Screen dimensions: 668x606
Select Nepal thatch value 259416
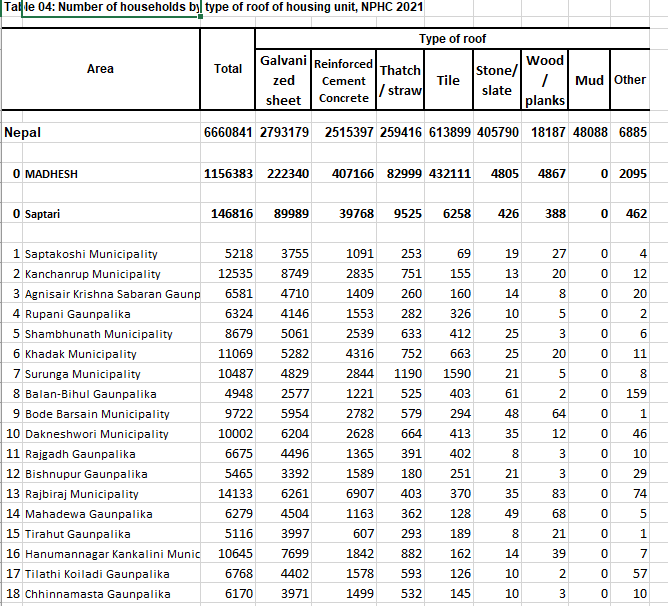pyautogui.click(x=400, y=133)
